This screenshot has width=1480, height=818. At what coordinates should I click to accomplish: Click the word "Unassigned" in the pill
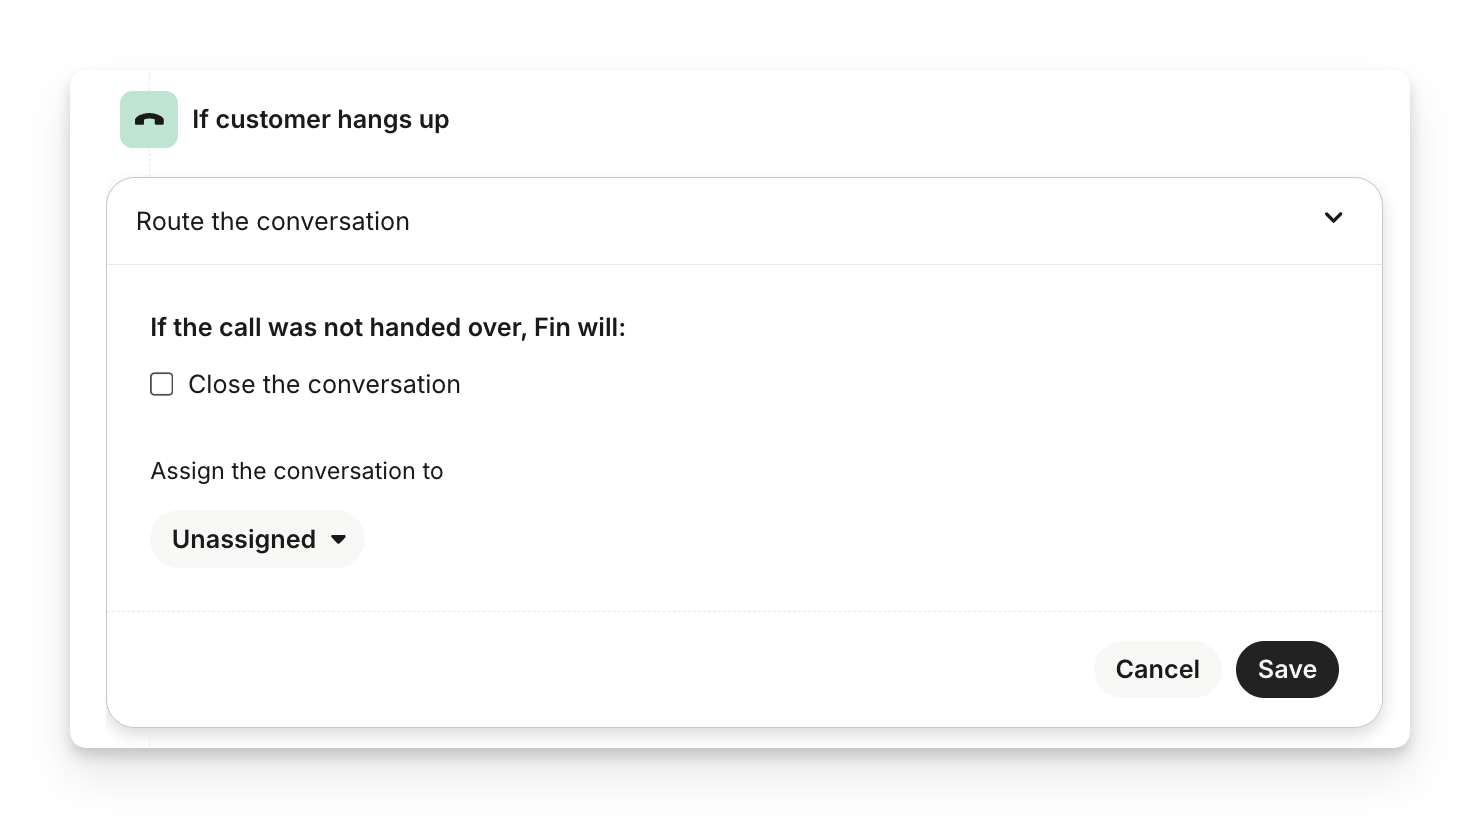(x=243, y=540)
